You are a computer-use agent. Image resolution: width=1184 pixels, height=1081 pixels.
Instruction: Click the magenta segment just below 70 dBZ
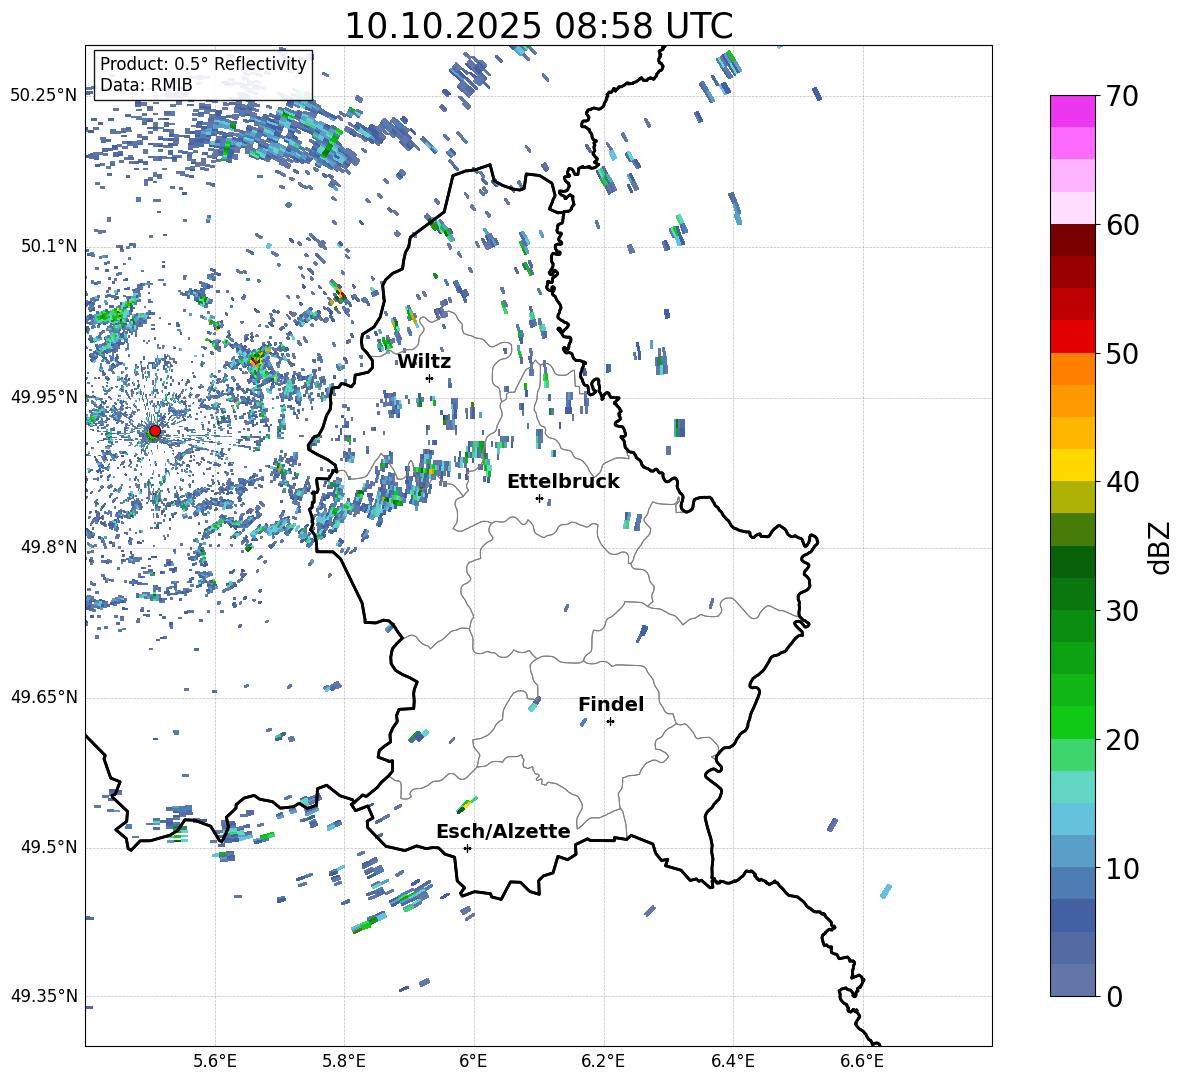(1072, 111)
